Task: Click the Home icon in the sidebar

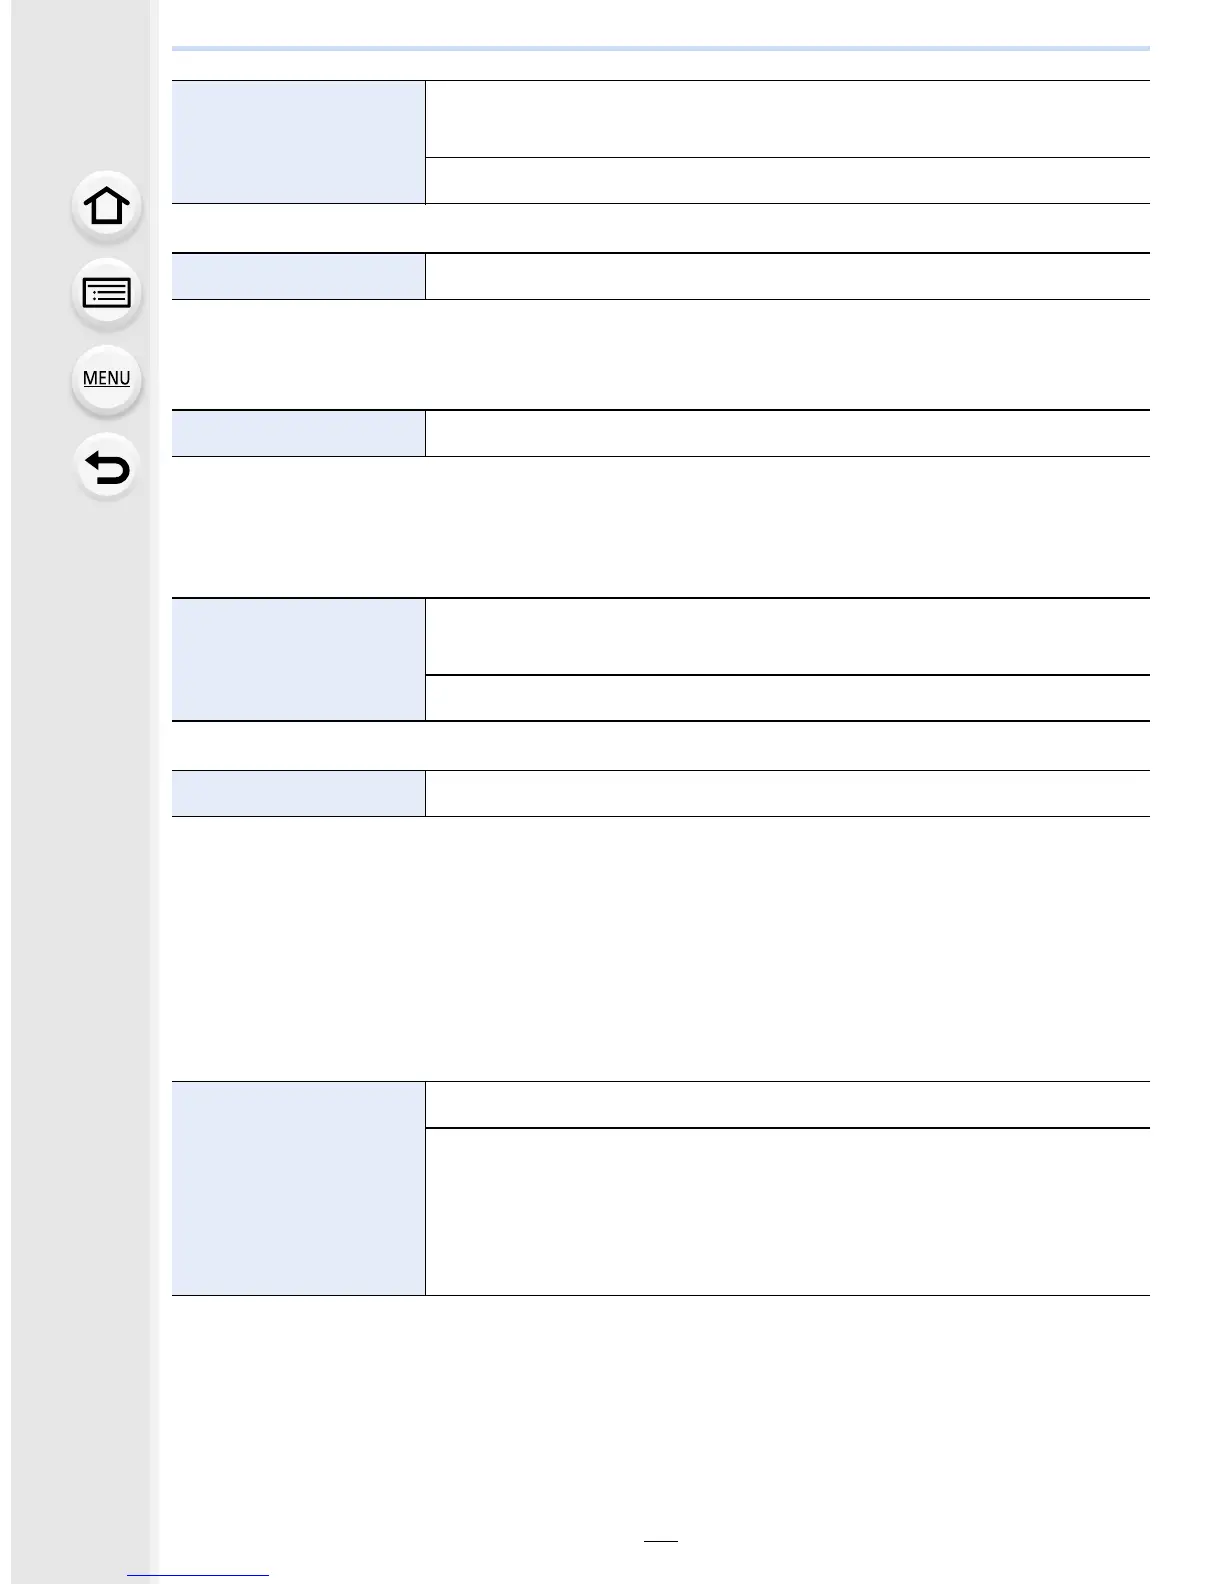Action: (107, 207)
